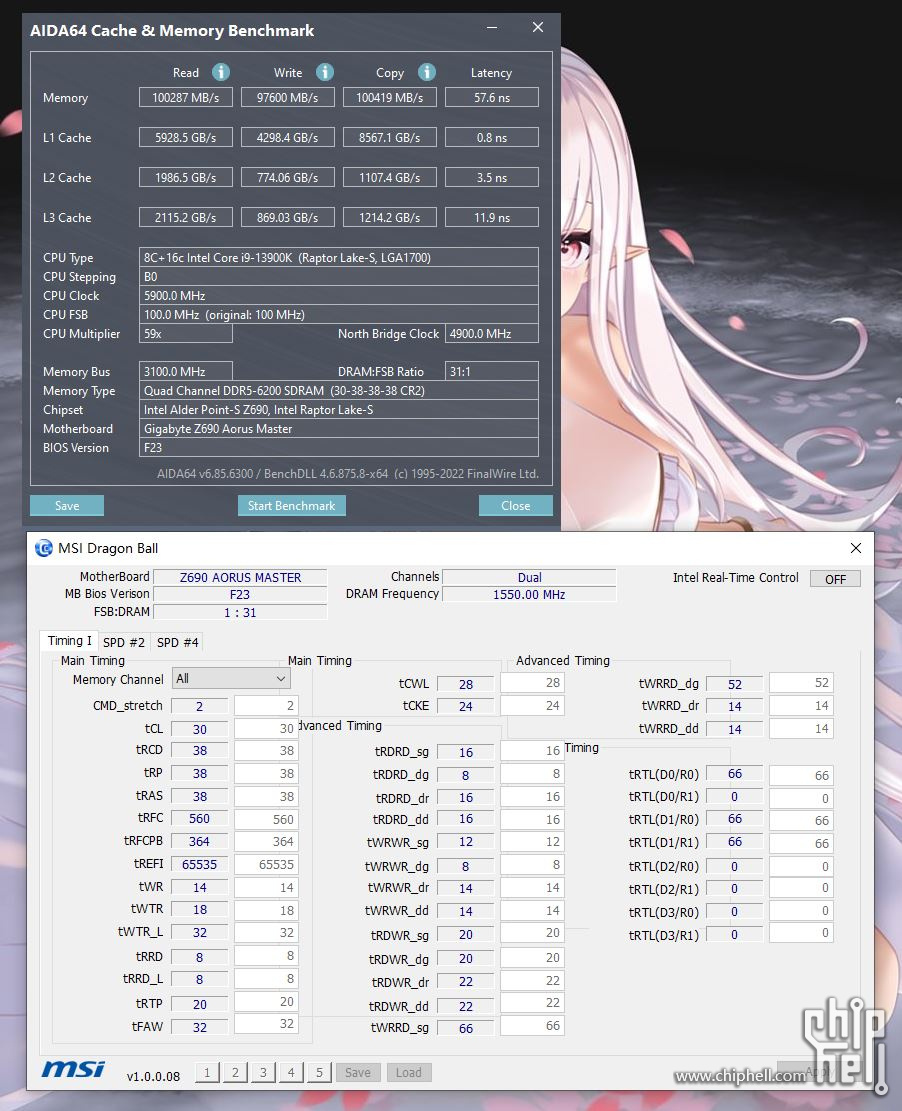Close the MSI Dragon Ball window
Image resolution: width=902 pixels, height=1111 pixels.
click(x=856, y=548)
